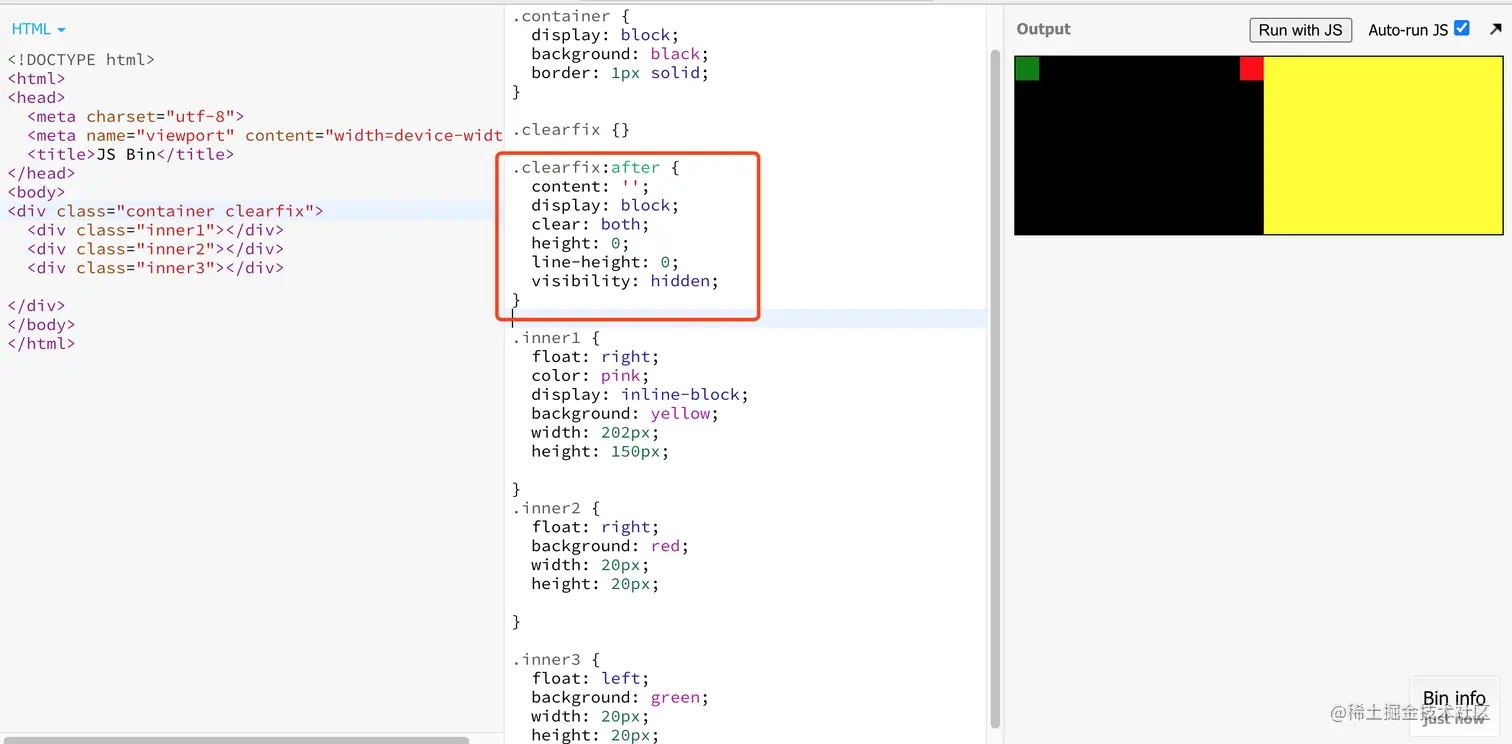The image size is (1512, 744).
Task: Click the '.container {' selector line
Action: (x=571, y=16)
